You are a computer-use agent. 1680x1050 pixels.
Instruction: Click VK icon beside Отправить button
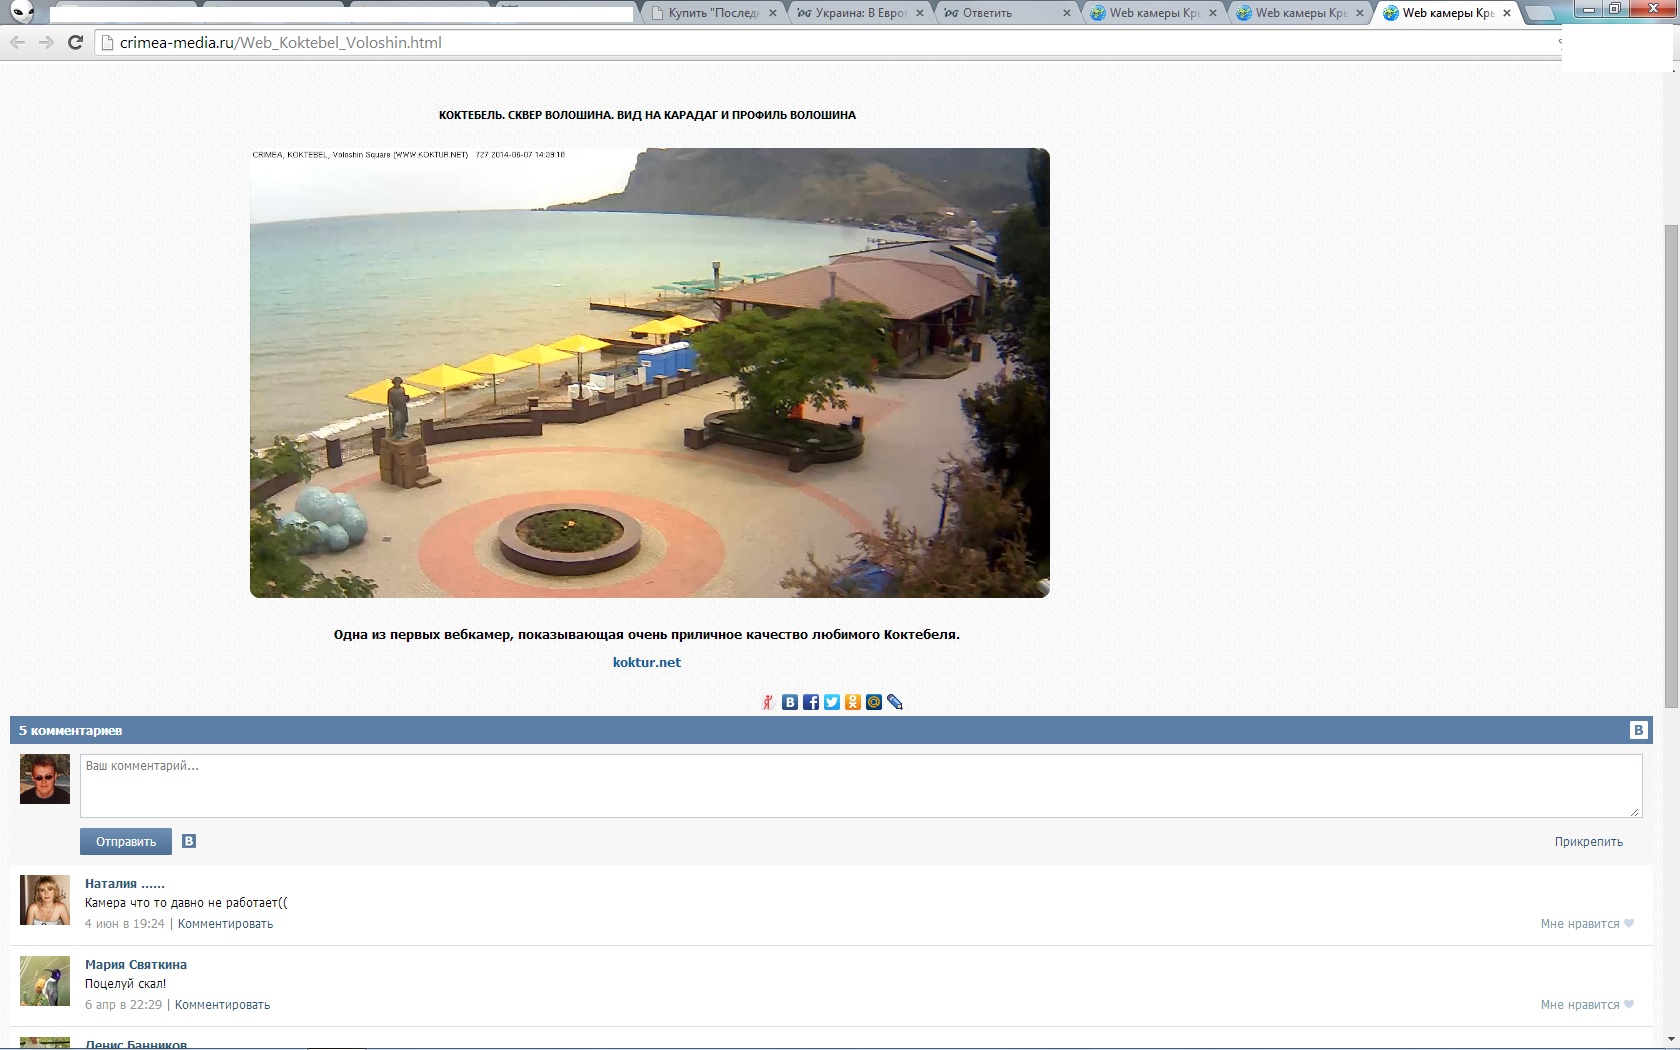tap(189, 841)
